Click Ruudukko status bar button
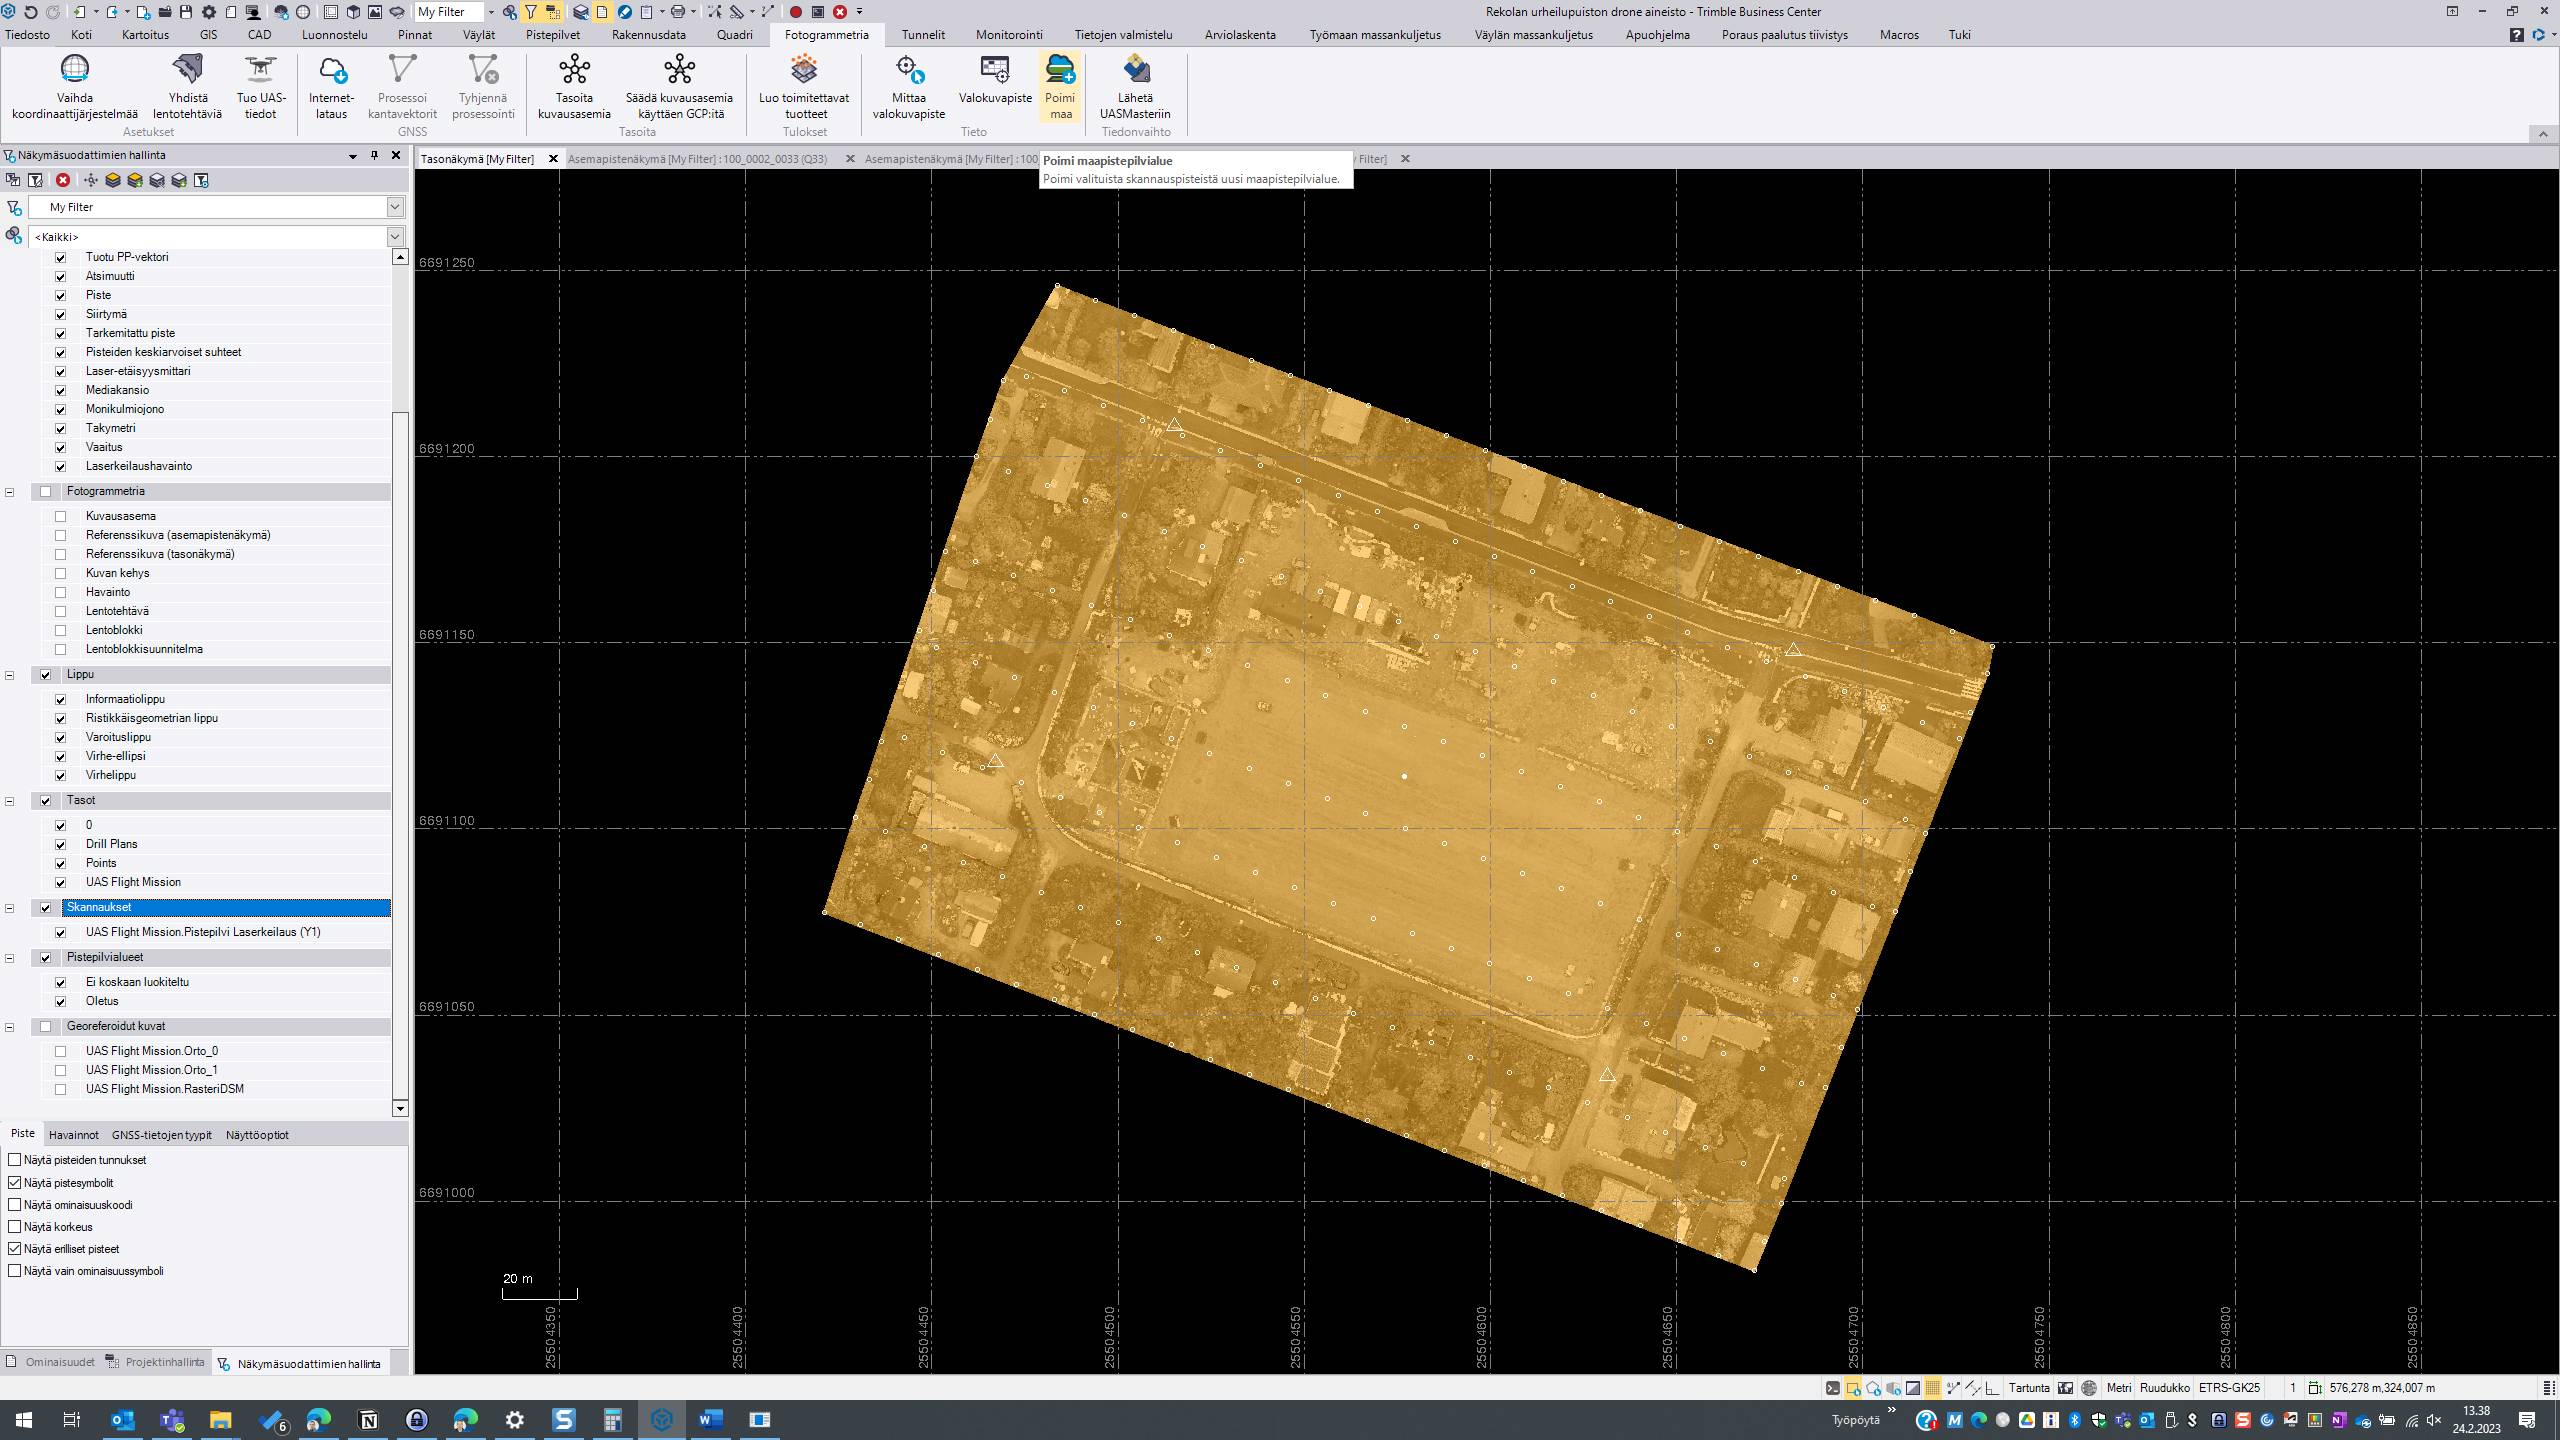 (2164, 1388)
